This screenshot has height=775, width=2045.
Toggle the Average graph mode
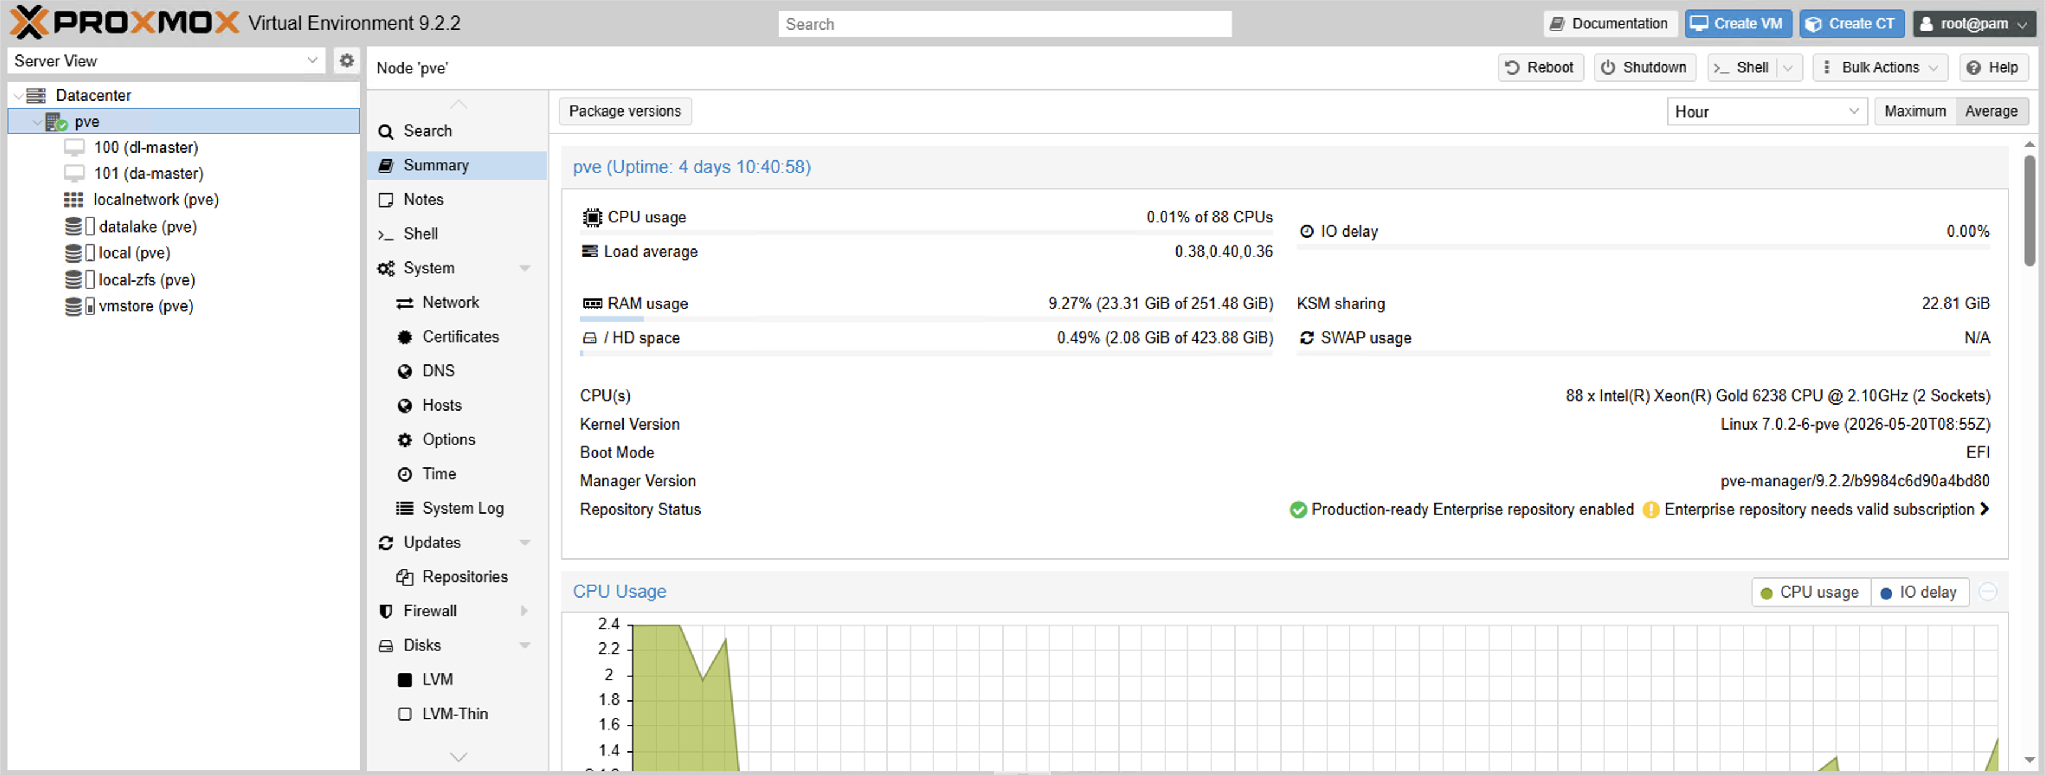1991,111
